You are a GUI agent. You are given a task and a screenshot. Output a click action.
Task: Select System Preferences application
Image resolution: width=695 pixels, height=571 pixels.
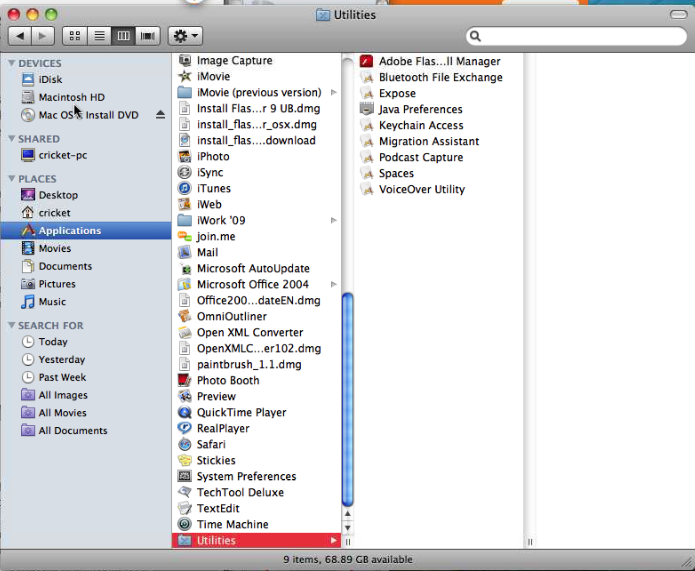click(257, 477)
